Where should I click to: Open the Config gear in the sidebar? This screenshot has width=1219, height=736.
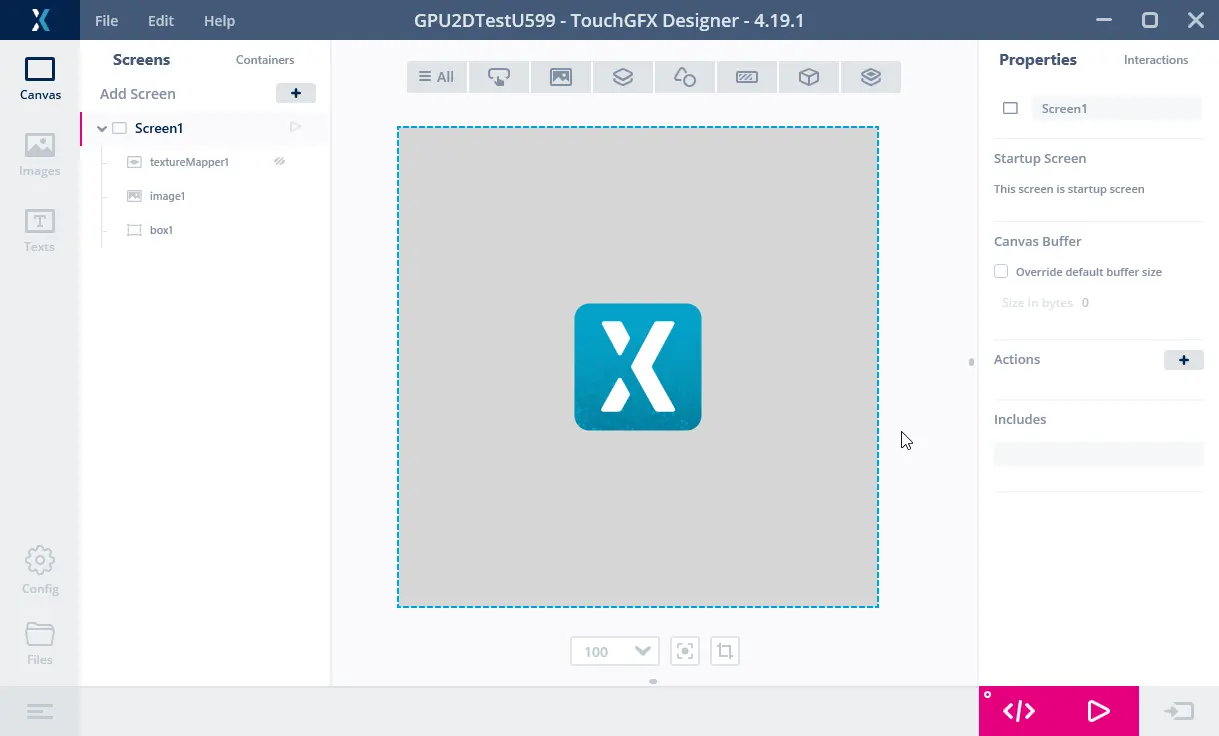40,569
